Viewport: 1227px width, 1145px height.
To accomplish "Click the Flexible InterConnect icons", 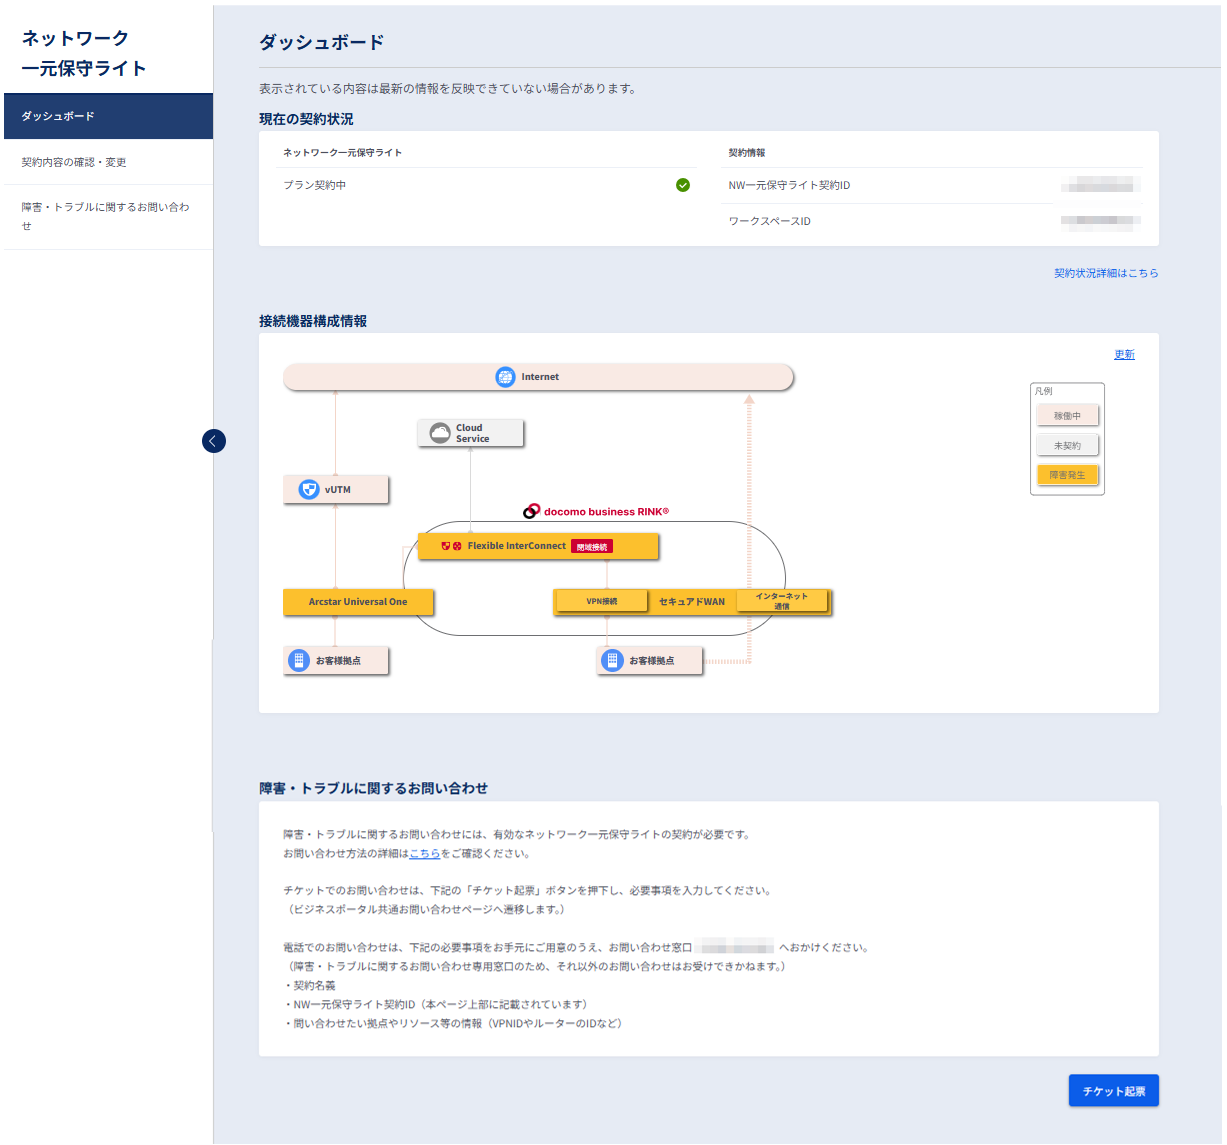I will tap(451, 546).
